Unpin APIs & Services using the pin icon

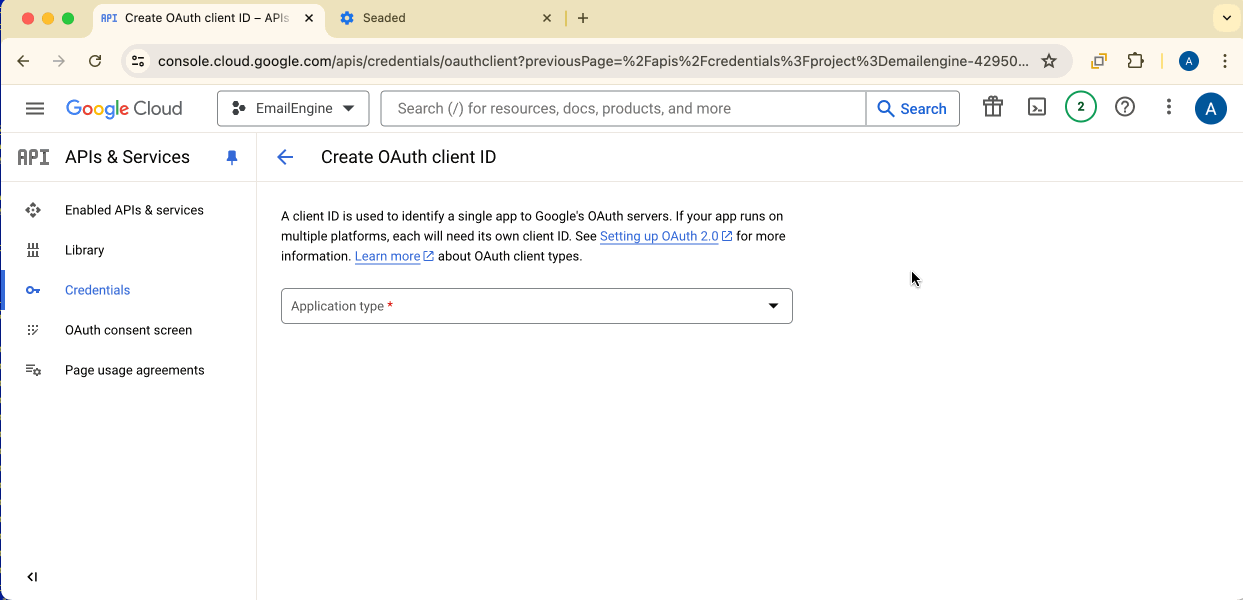(x=231, y=157)
